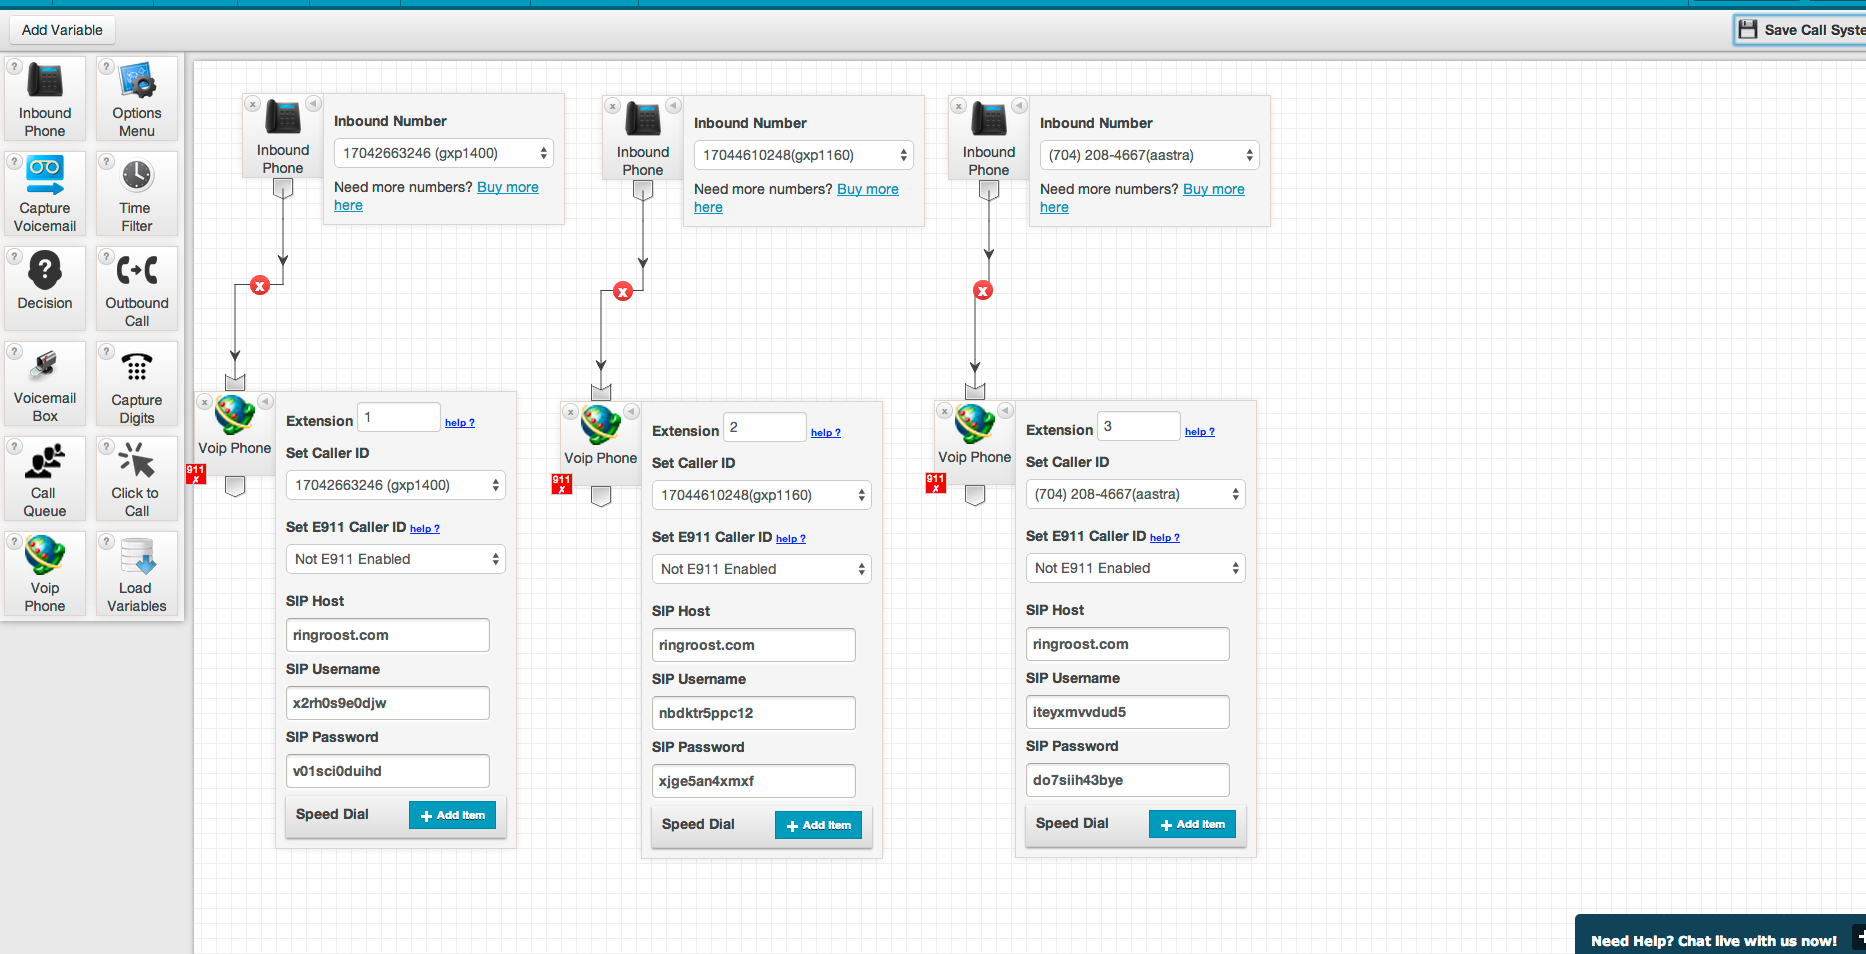Select the Outbound Call tool
1866x954 pixels.
click(x=137, y=288)
